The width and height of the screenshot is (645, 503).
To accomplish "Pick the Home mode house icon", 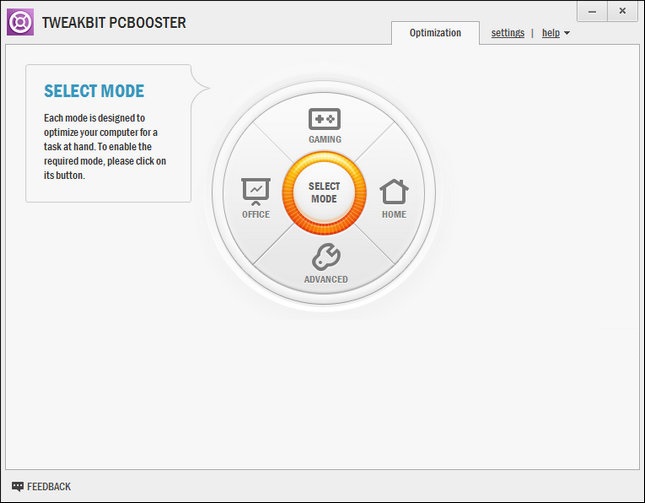I will coord(394,192).
